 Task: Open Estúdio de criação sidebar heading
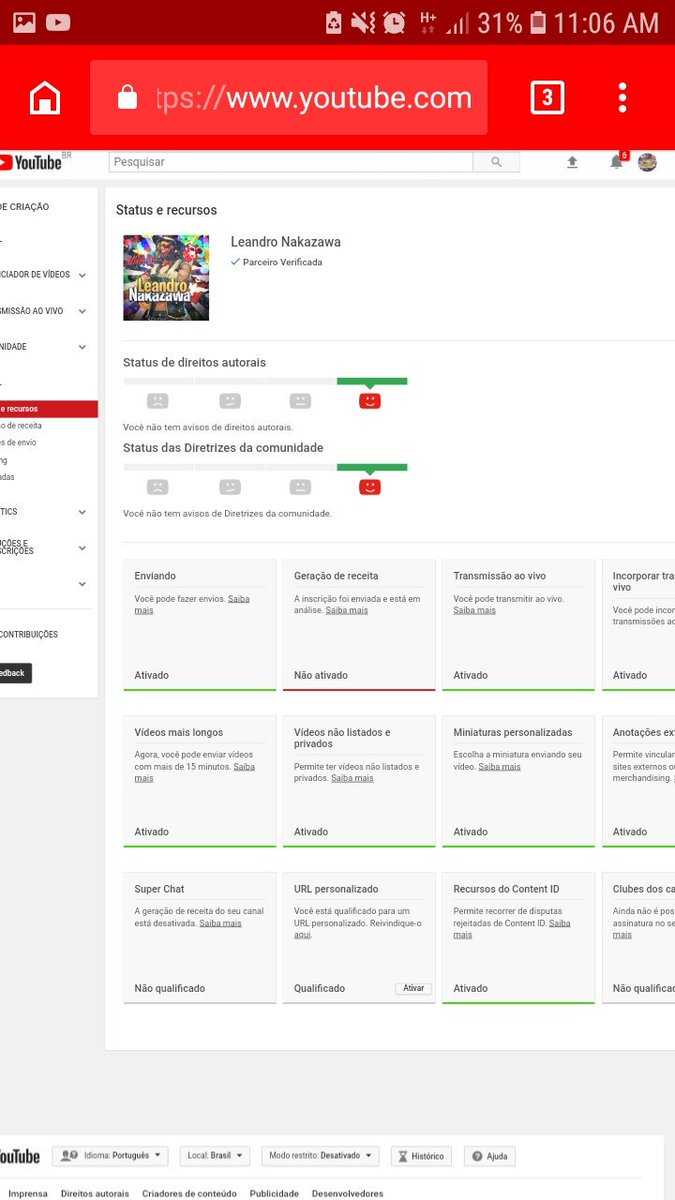[25, 207]
